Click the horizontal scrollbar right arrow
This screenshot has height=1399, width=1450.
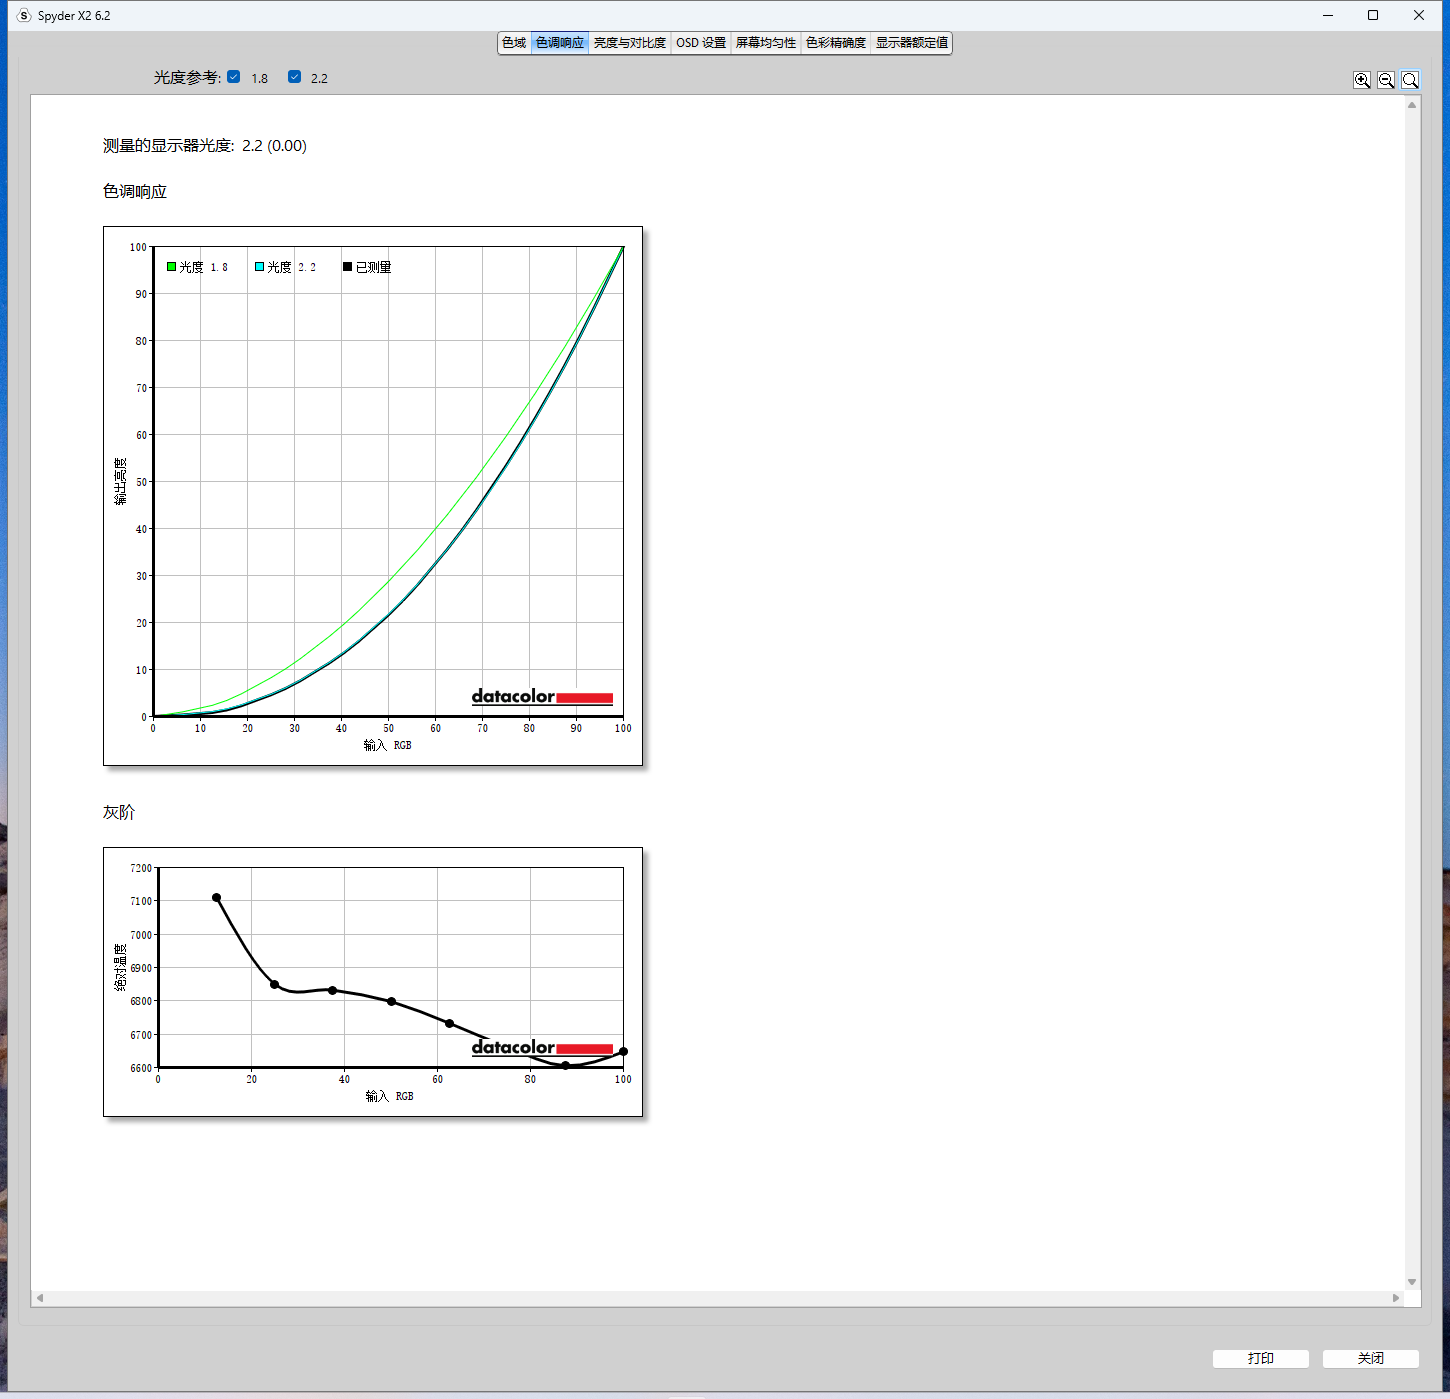1396,1298
